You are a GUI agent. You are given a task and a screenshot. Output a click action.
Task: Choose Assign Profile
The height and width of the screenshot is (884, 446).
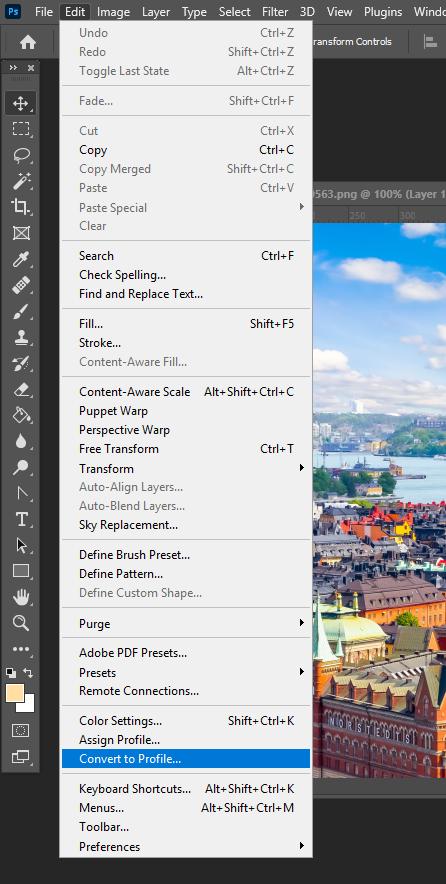pyautogui.click(x=186, y=739)
